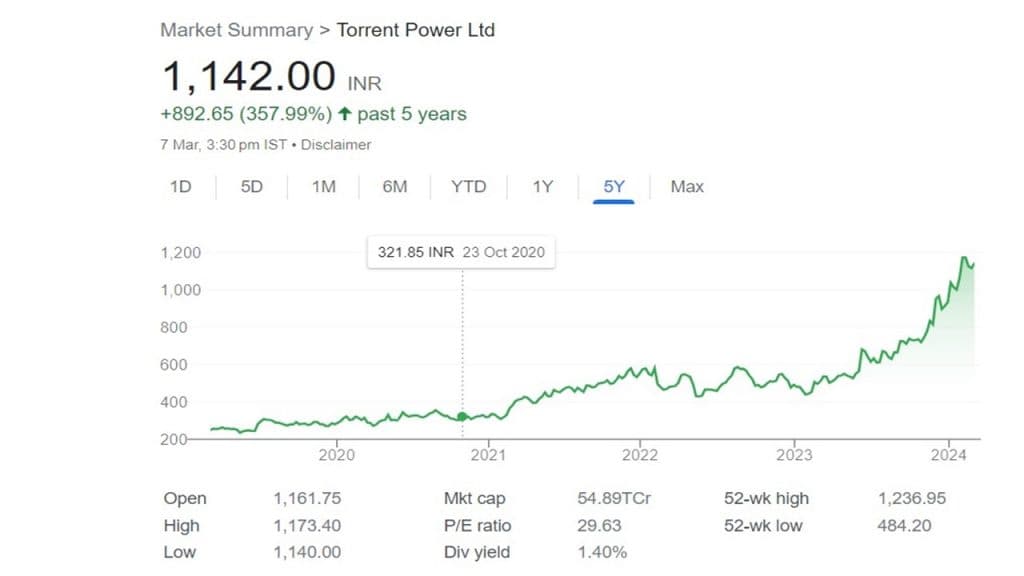Open the Disclaimer link
This screenshot has height=576, width=1024.
click(336, 144)
